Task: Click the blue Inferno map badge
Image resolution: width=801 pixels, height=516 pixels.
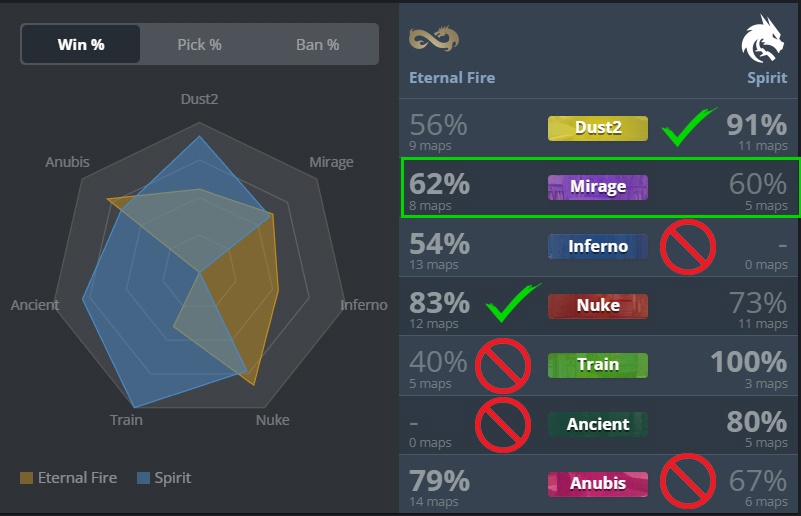Action: point(598,247)
